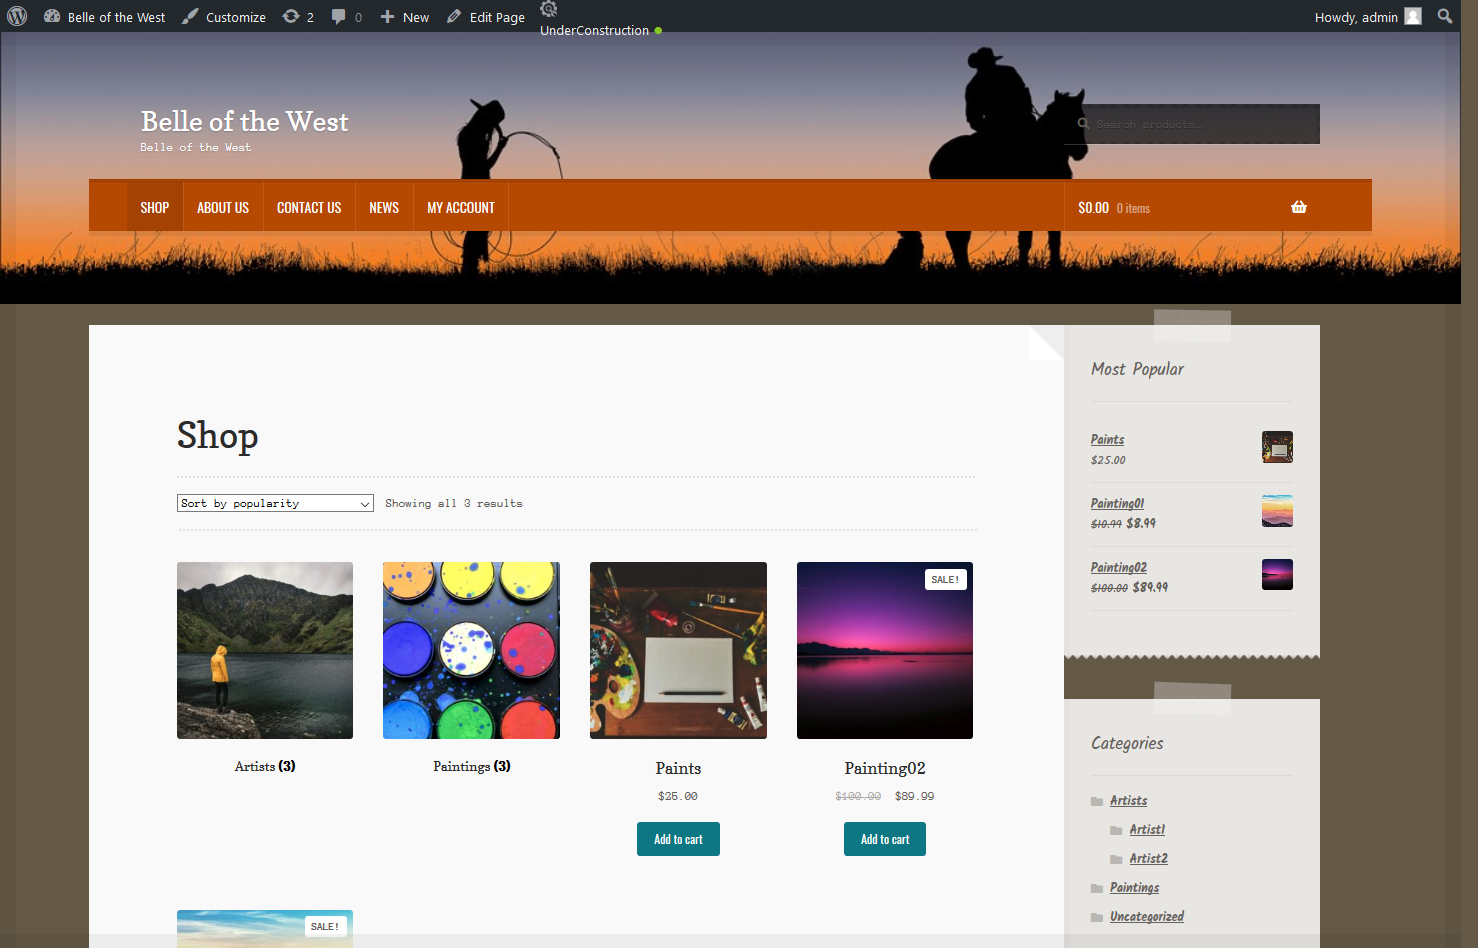The image size is (1478, 948).
Task: Click the dashboard gauge icon beside site name
Action: (x=52, y=16)
